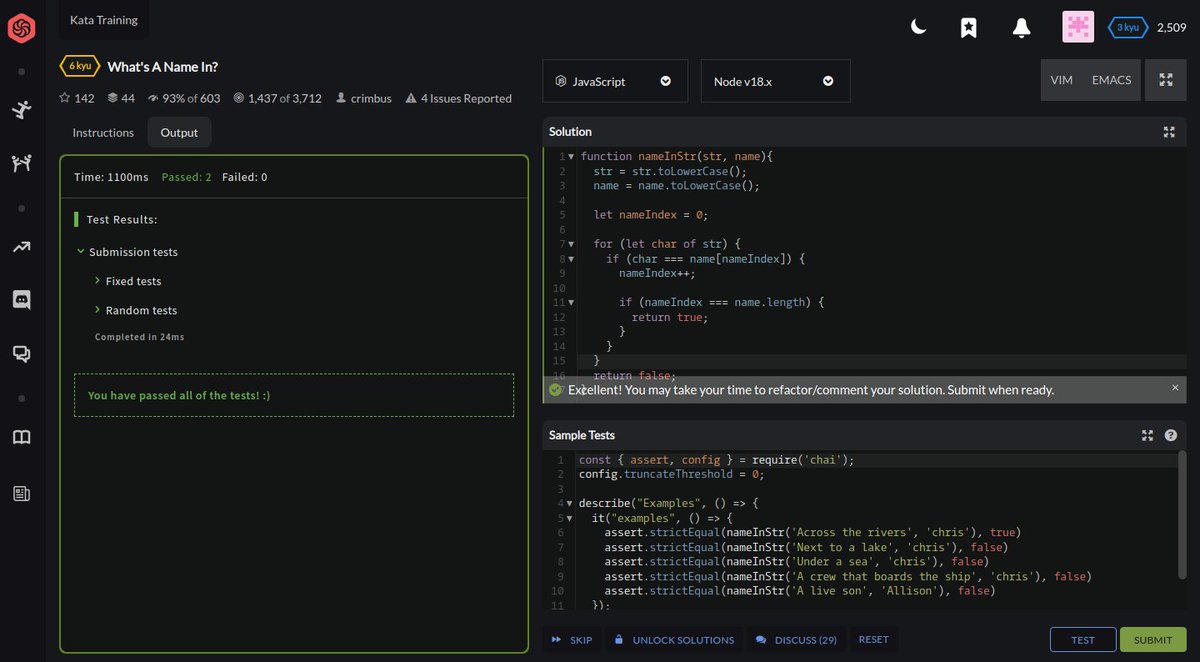
Task: Click the green SUBMIT button
Action: 1153,640
